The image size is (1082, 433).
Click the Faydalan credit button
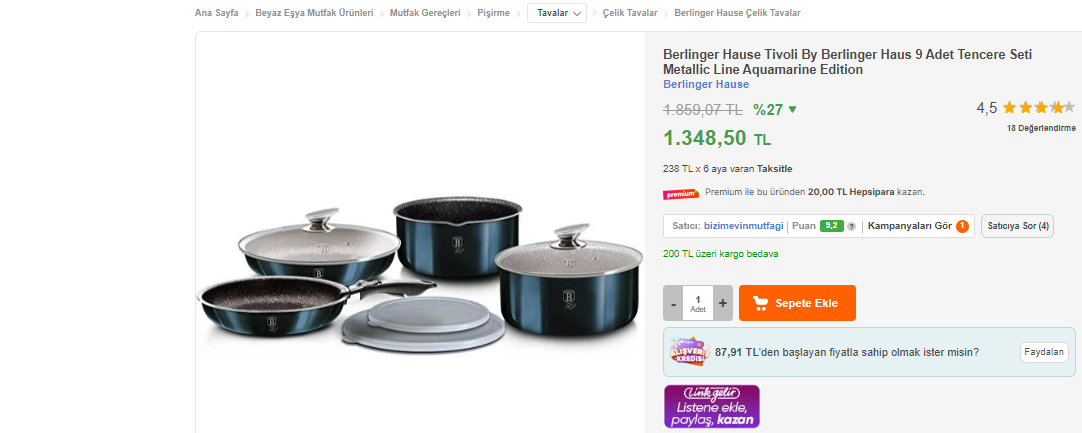(x=1043, y=352)
